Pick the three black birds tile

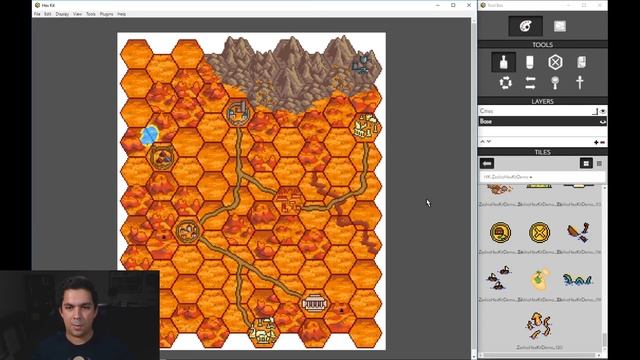pyautogui.click(x=499, y=279)
